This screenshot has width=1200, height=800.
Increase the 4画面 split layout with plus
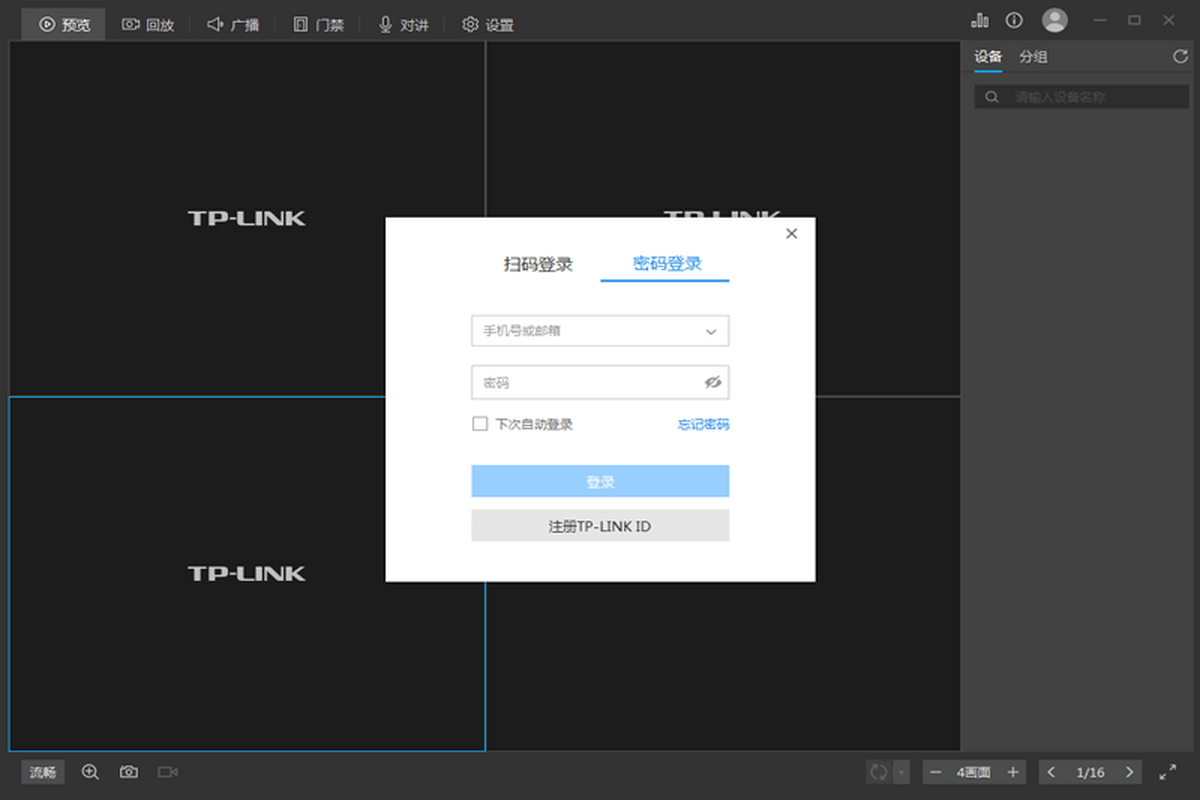tap(1013, 772)
